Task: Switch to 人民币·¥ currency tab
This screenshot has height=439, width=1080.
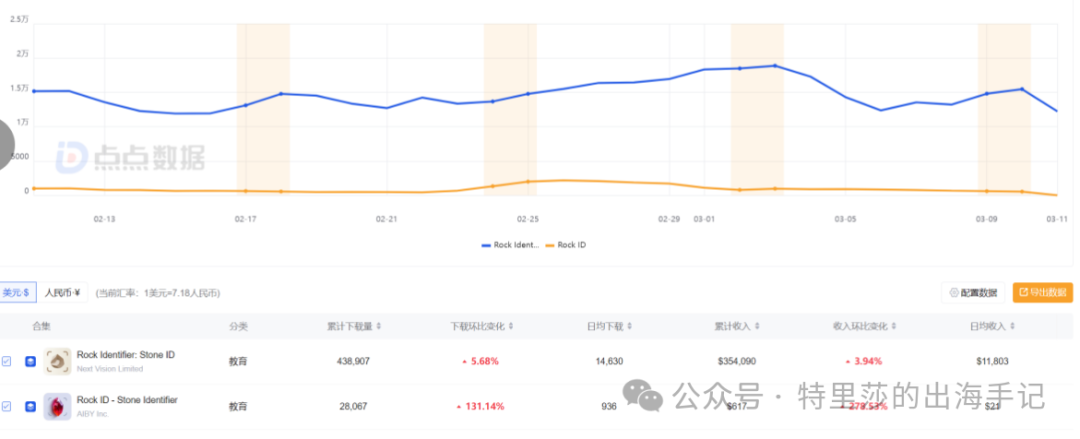Action: point(63,293)
